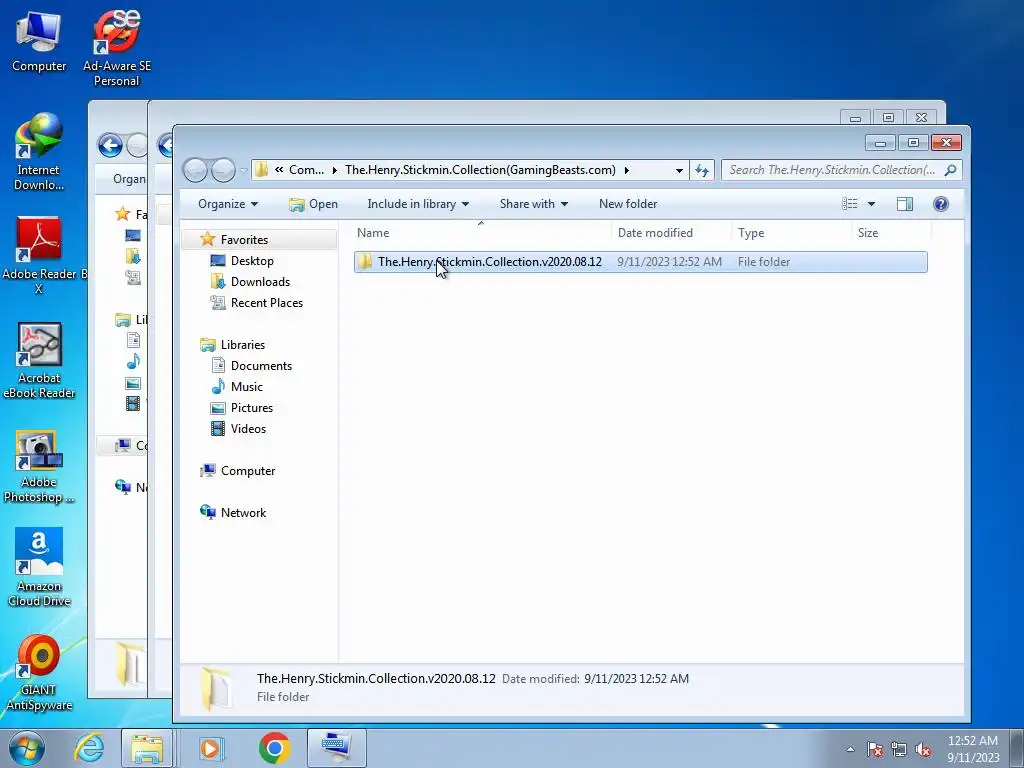Viewport: 1024px width, 768px height.
Task: Show hidden tray icons arrow
Action: (x=850, y=749)
